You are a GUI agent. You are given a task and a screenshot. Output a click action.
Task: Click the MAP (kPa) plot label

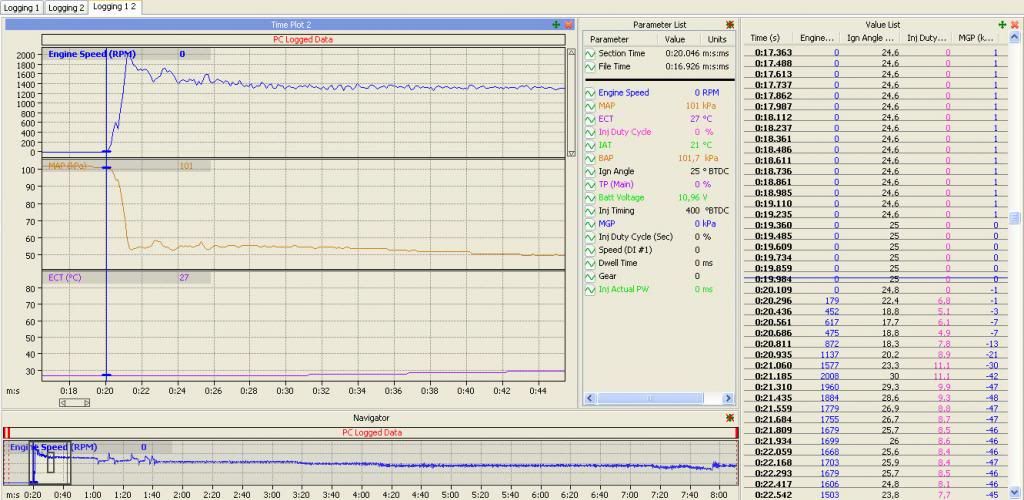(67, 166)
